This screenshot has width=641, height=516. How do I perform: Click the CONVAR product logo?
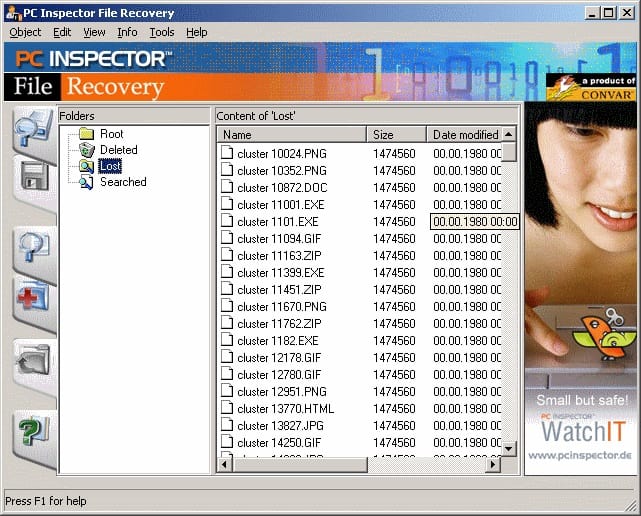pyautogui.click(x=591, y=87)
